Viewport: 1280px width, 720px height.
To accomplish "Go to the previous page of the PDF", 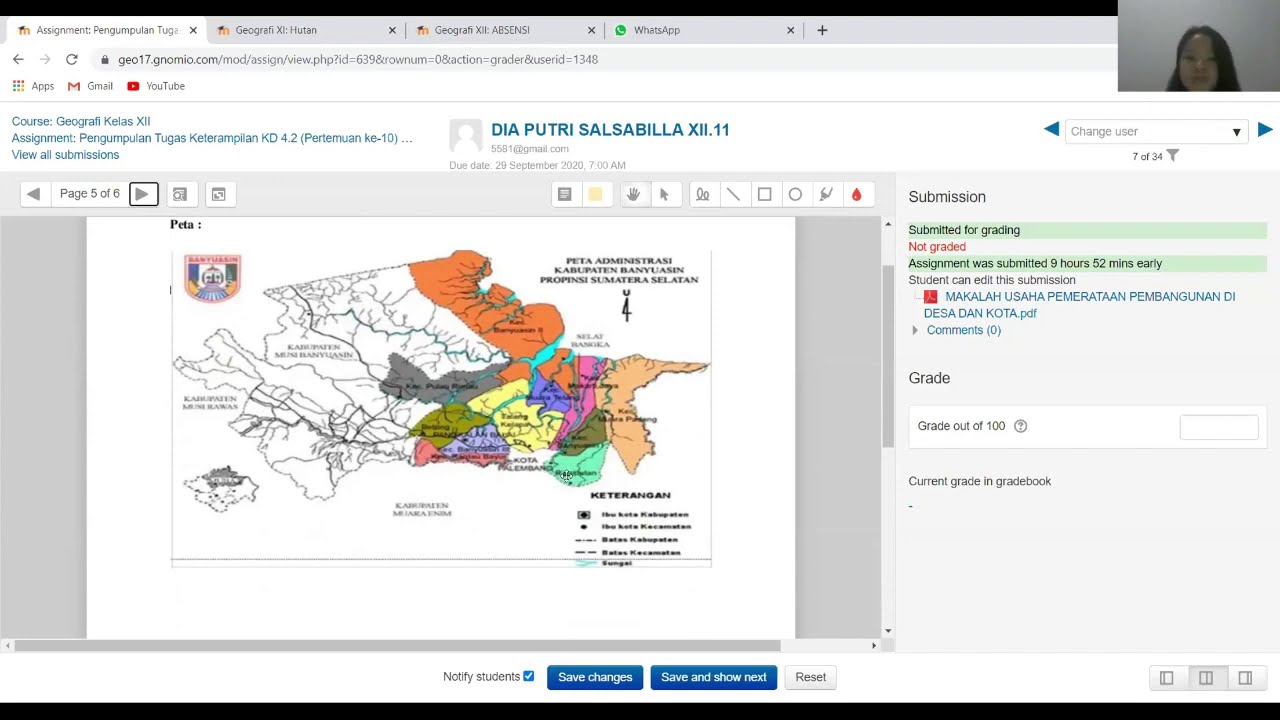I will (x=33, y=194).
